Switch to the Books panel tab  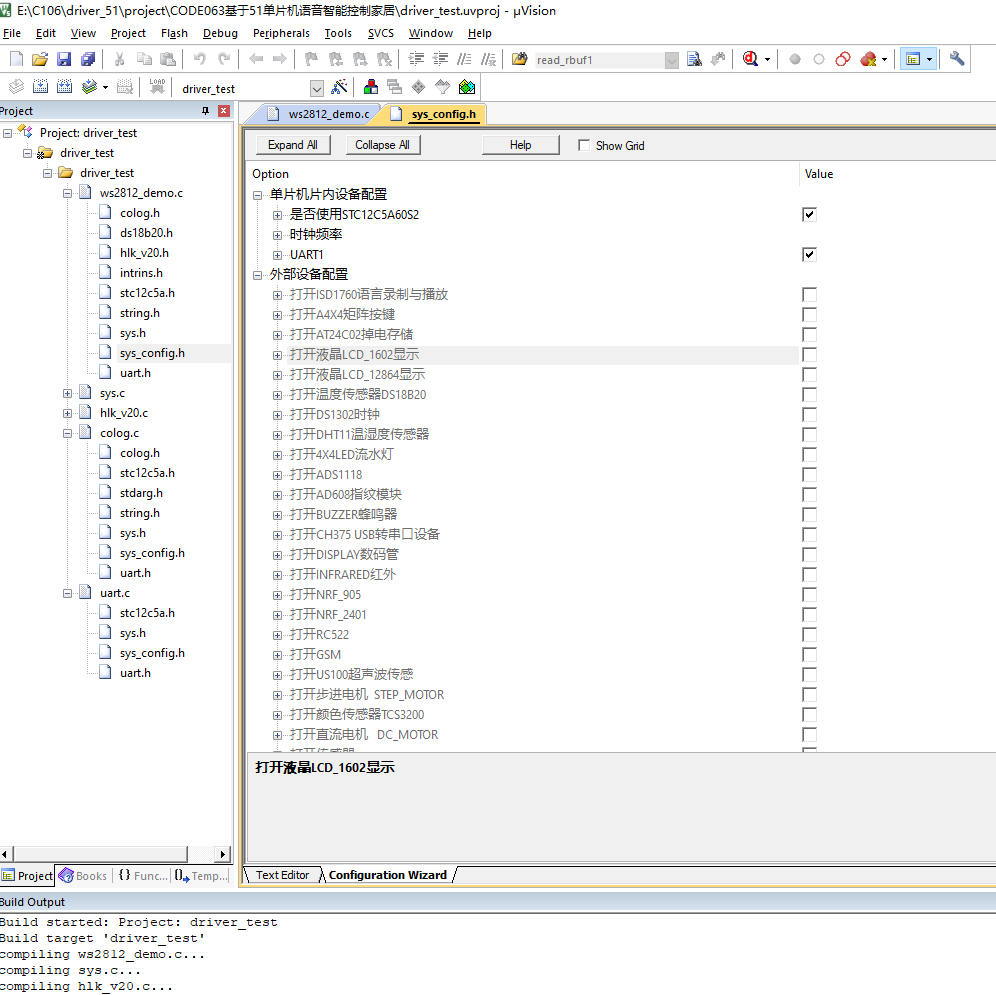tap(83, 876)
